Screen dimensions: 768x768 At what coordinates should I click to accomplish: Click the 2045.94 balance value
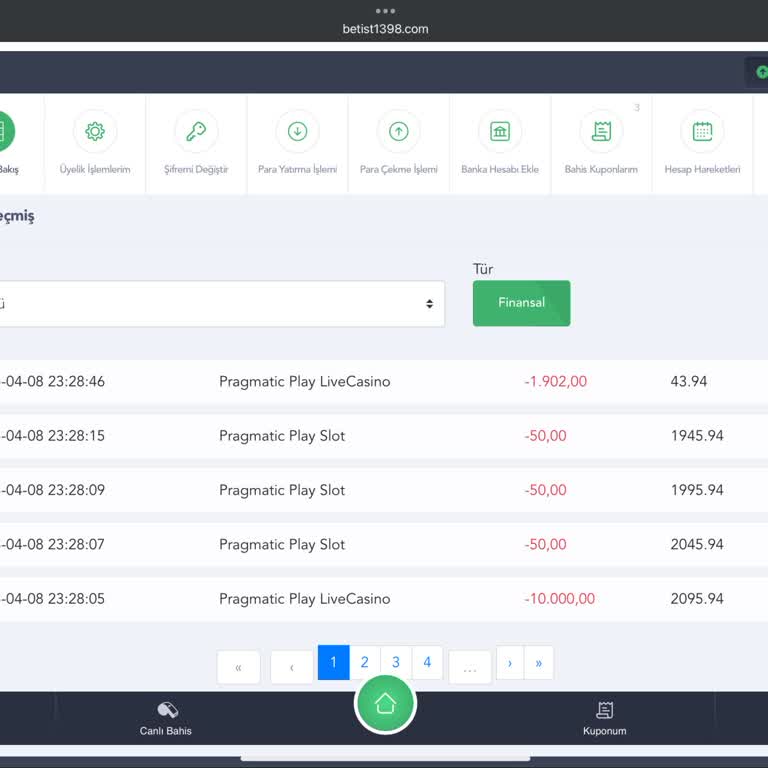(697, 545)
